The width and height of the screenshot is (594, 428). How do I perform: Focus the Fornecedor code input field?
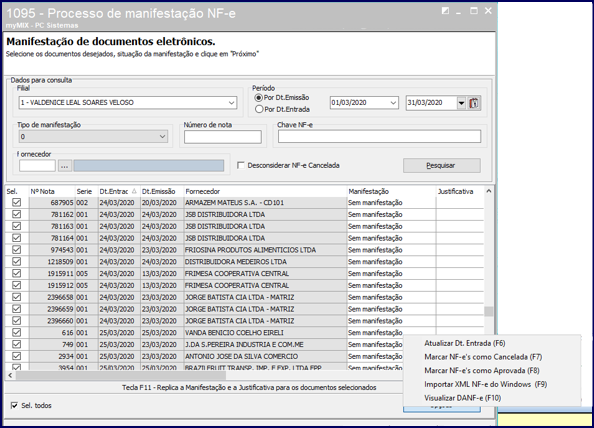[x=37, y=166]
